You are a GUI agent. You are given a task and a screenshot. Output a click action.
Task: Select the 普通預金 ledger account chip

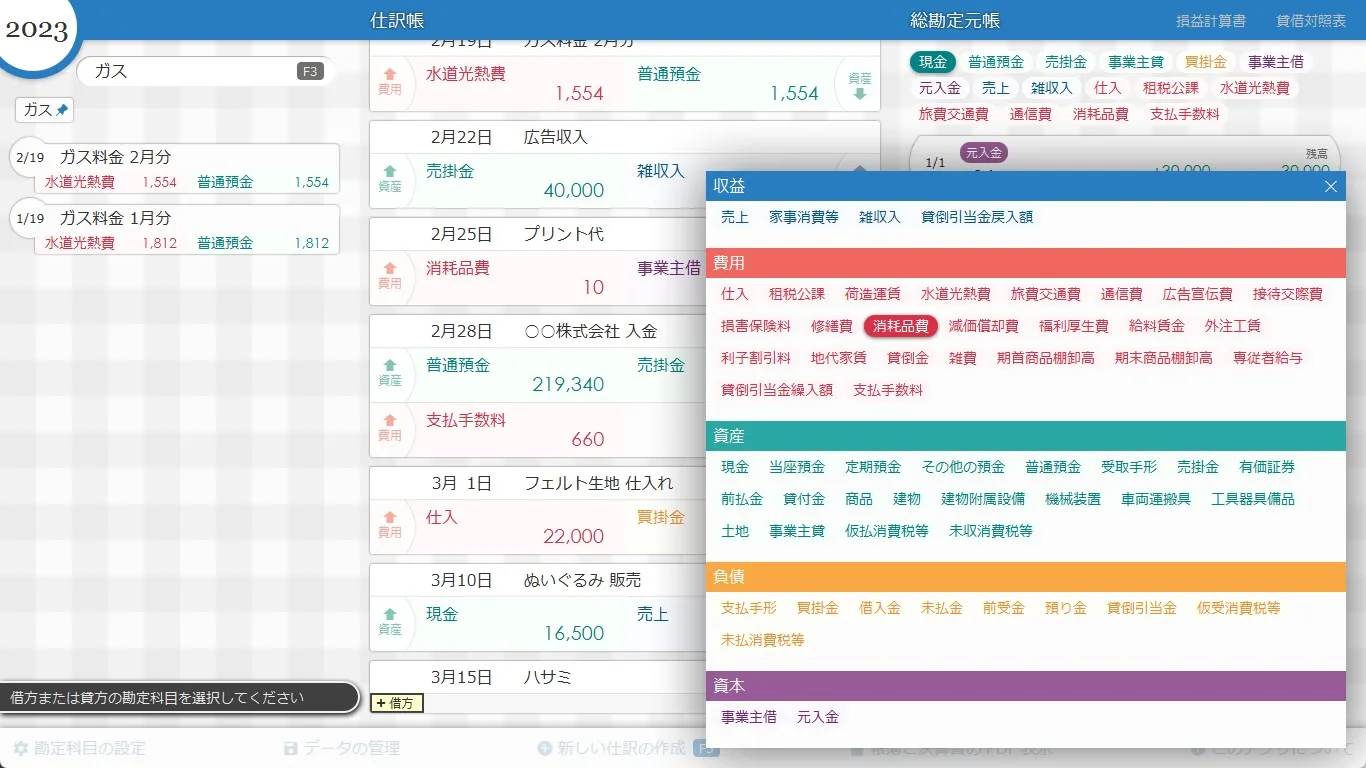[996, 62]
